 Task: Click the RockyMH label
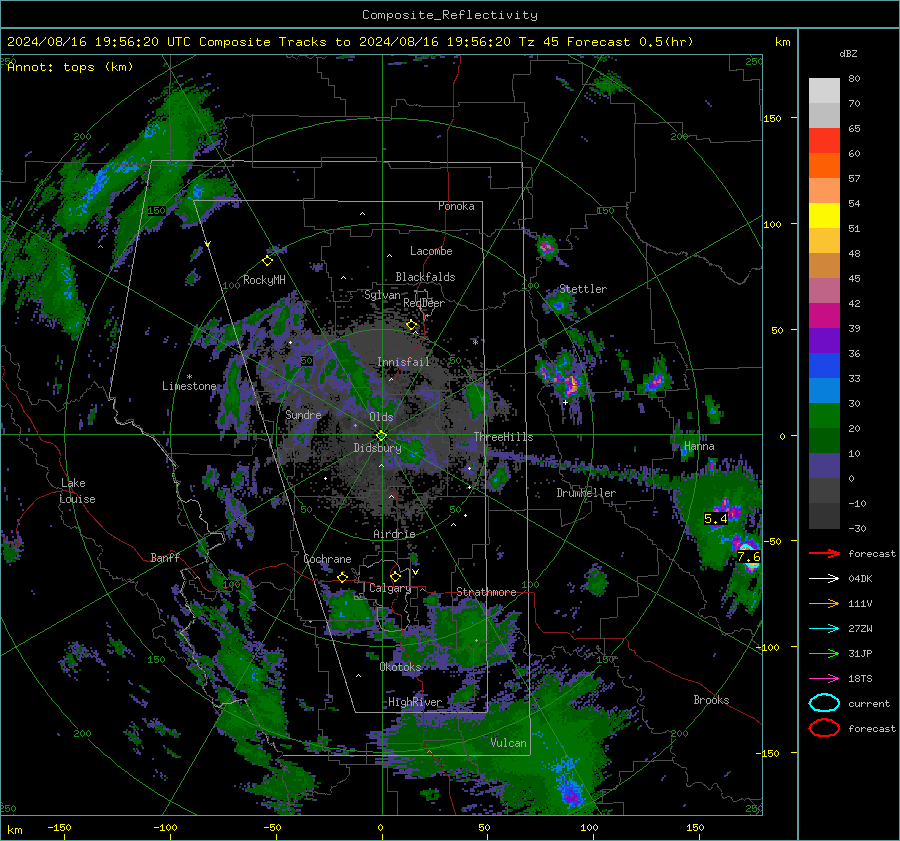(264, 280)
